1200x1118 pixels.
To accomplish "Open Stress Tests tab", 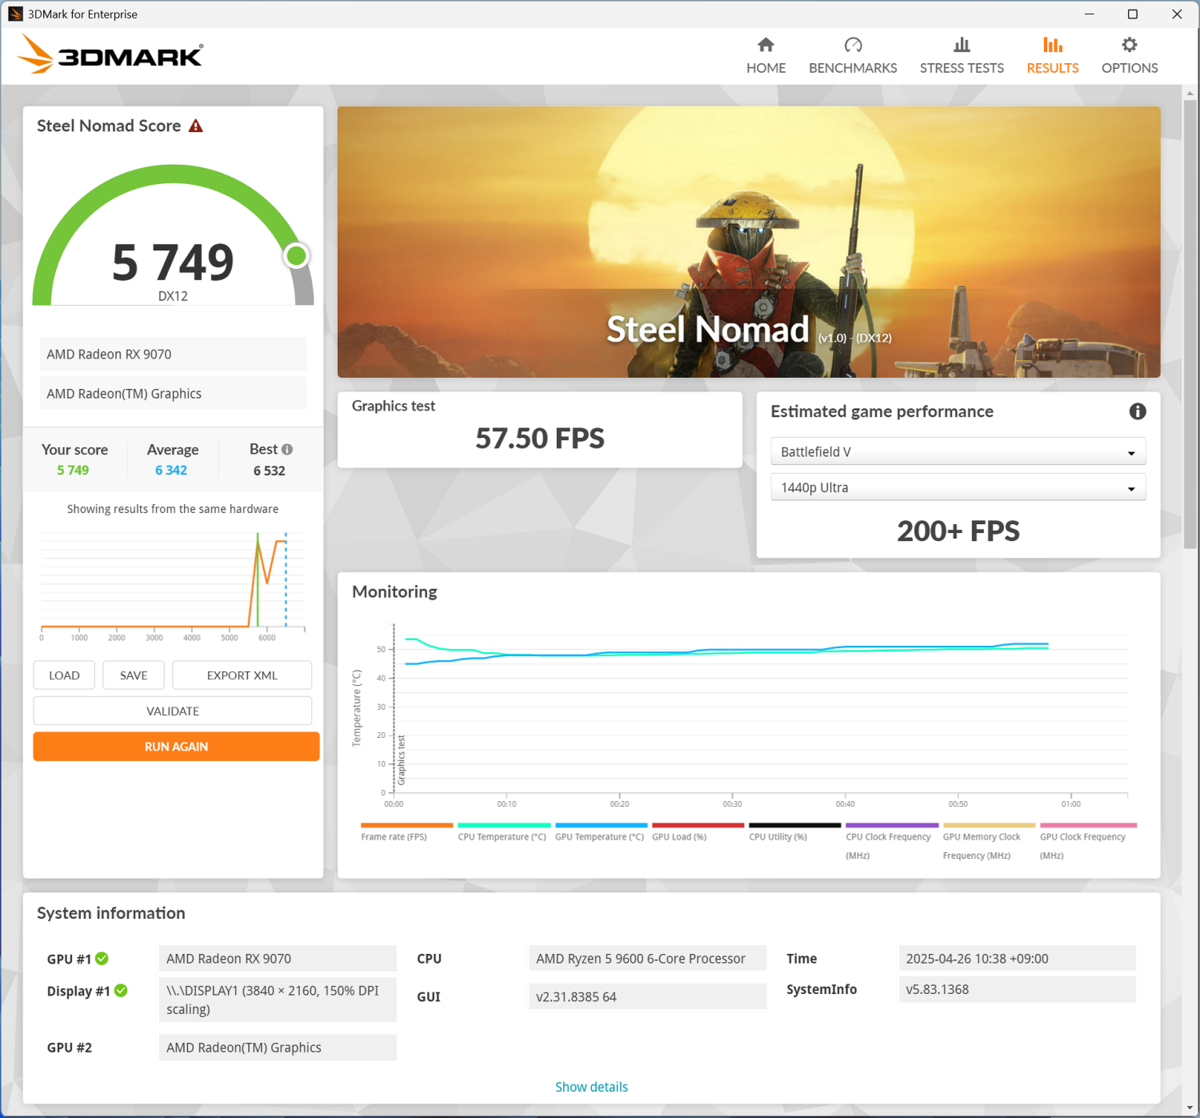I will click(x=961, y=56).
